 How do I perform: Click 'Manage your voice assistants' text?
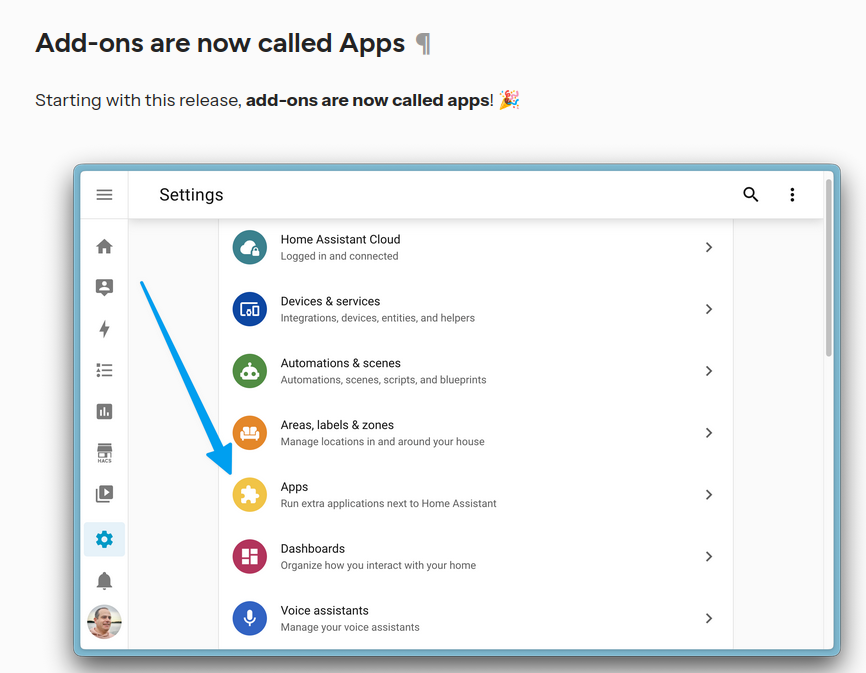[x=350, y=627]
